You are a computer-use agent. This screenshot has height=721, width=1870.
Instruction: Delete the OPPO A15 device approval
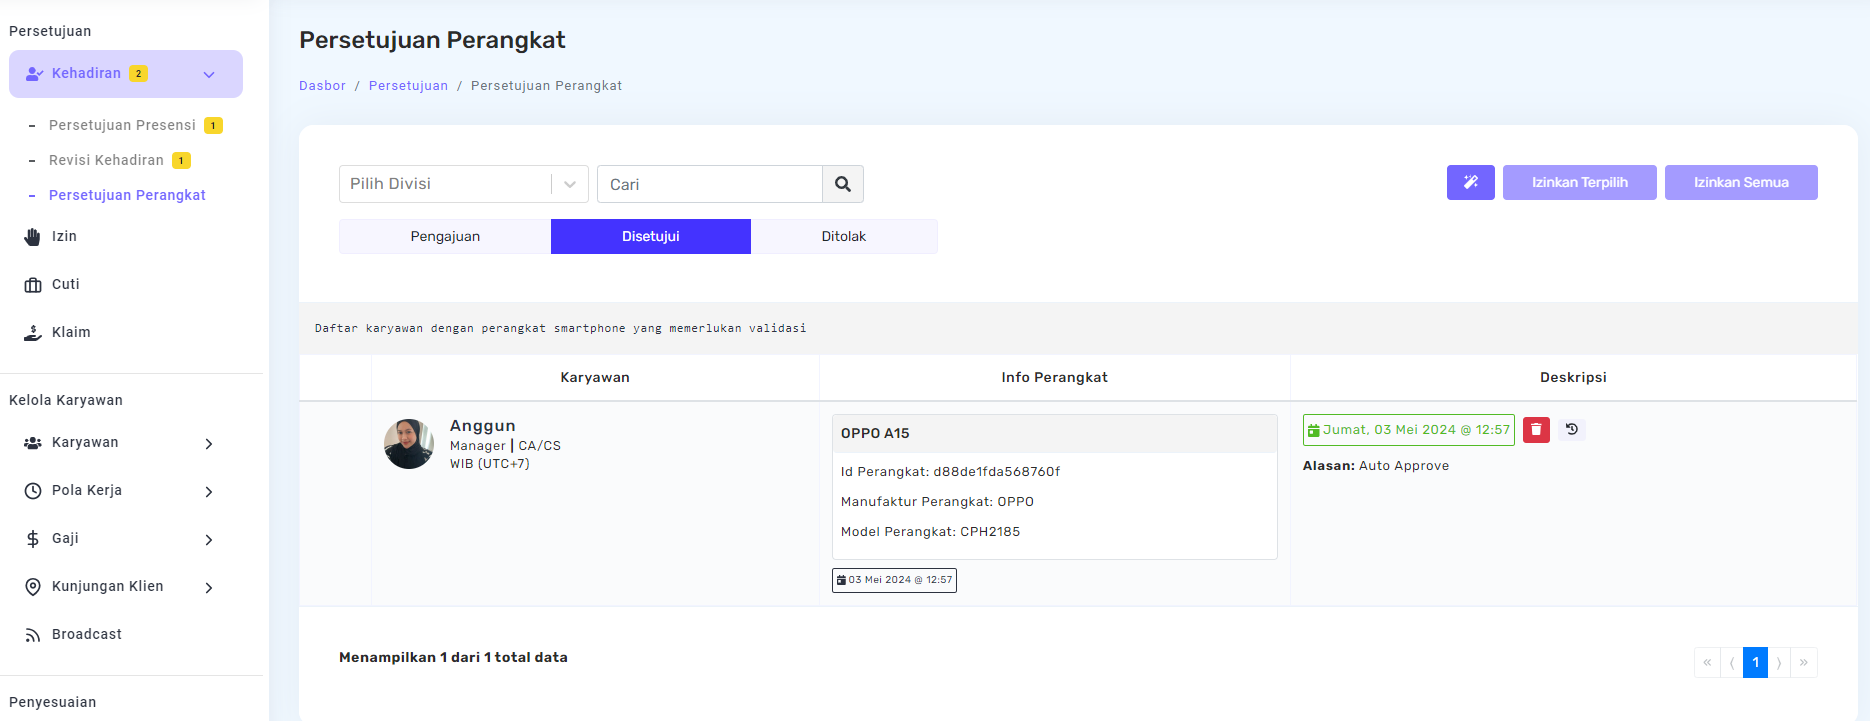pyautogui.click(x=1536, y=430)
